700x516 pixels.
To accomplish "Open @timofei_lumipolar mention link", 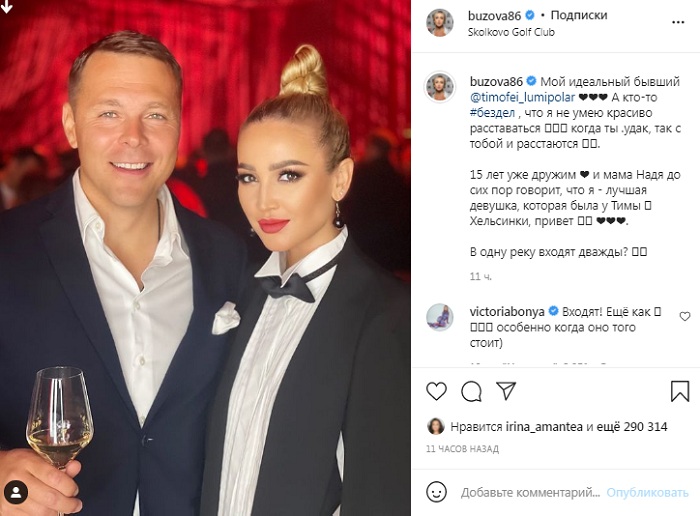I will [x=522, y=97].
